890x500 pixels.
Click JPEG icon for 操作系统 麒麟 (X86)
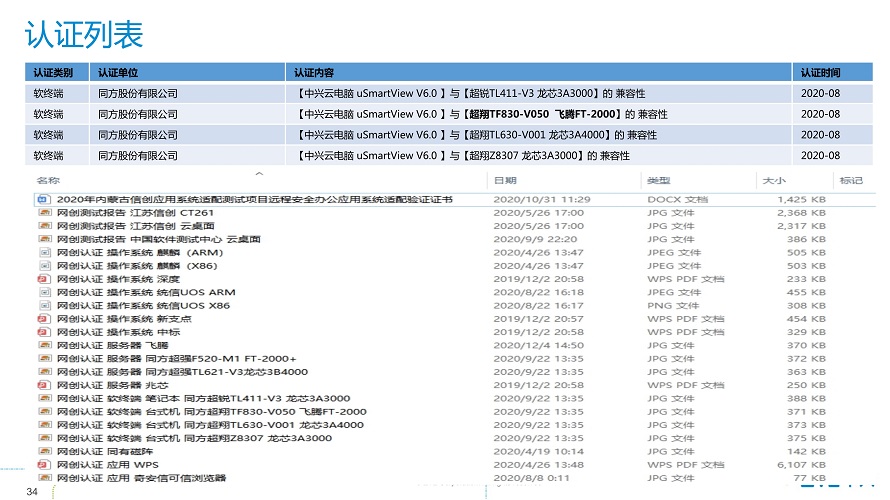click(44, 266)
